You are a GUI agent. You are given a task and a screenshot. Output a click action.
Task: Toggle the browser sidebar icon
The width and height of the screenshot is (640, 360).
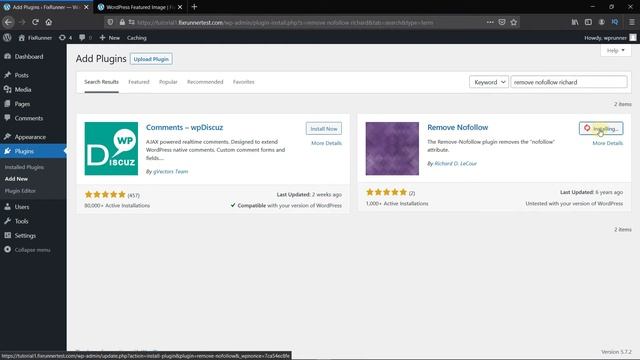point(588,22)
